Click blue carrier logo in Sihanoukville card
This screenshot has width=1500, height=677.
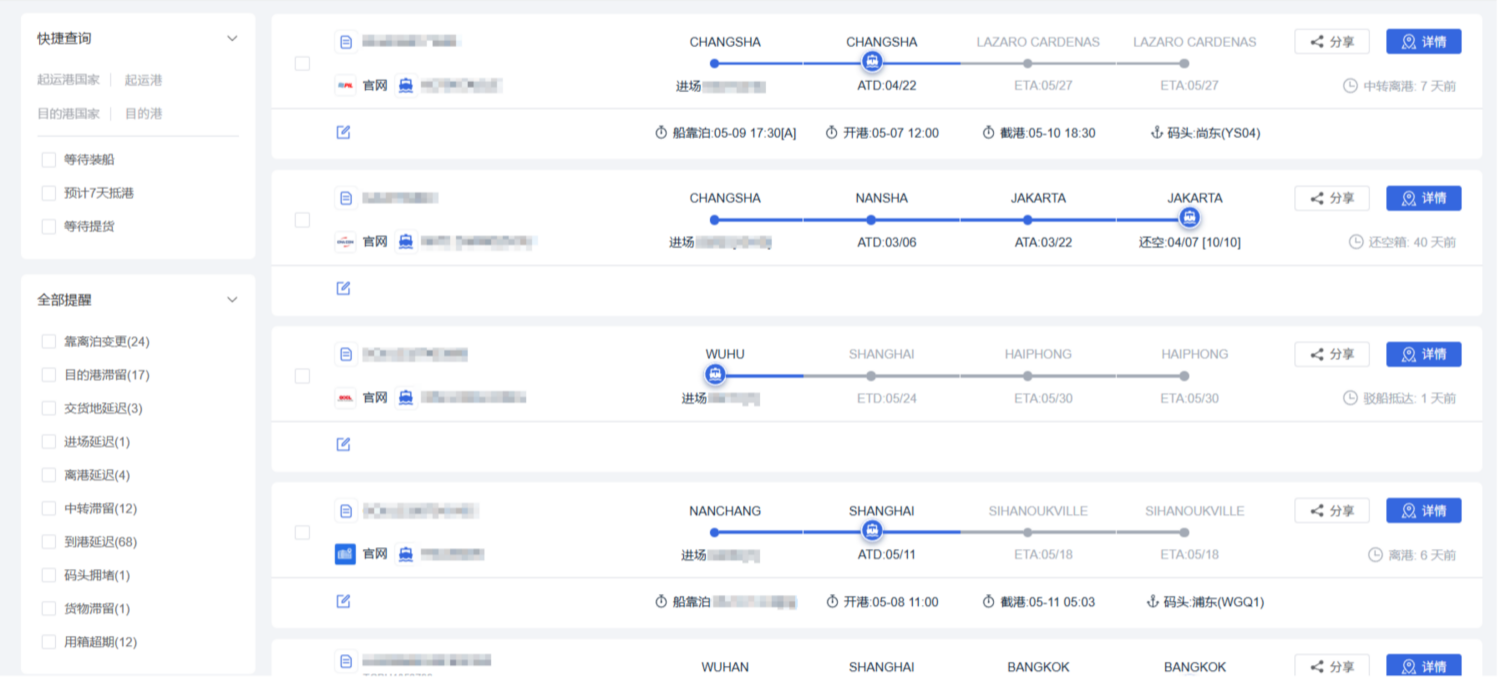point(345,554)
